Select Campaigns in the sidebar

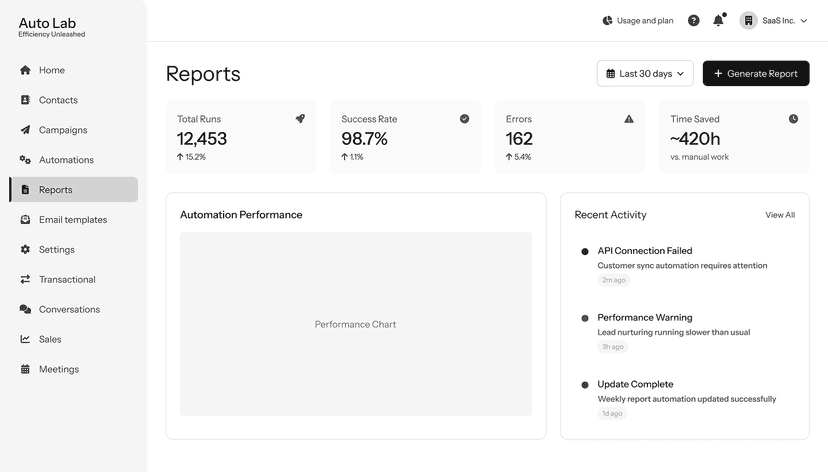pyautogui.click(x=73, y=130)
